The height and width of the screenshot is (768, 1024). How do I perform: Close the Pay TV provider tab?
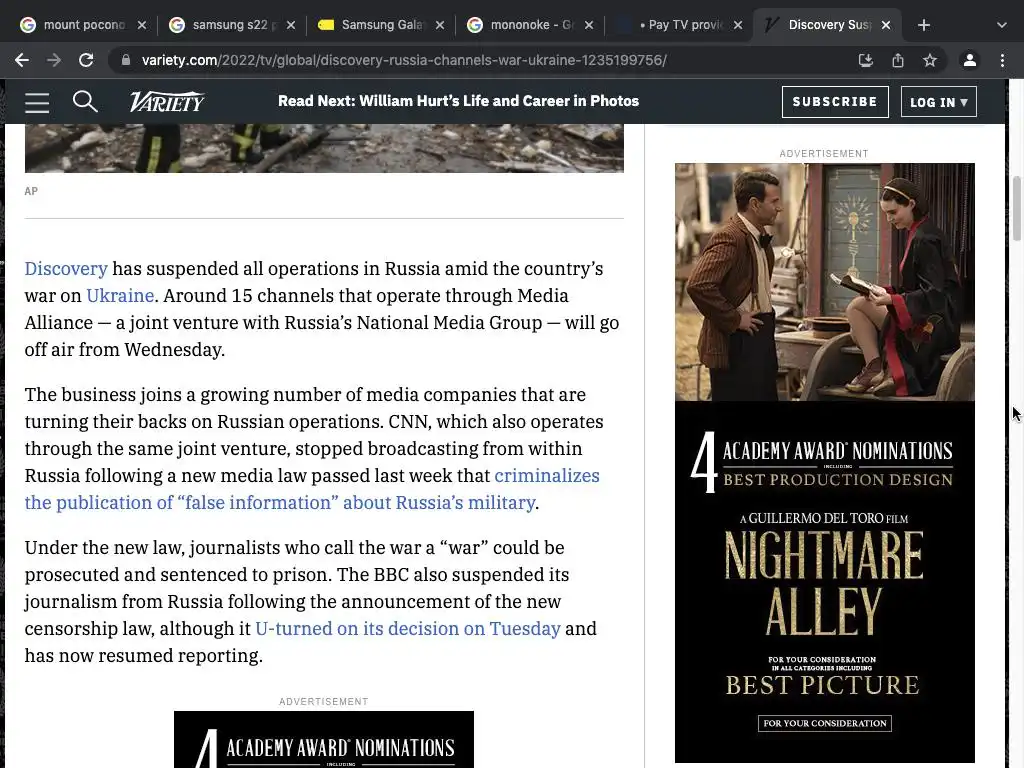tap(737, 25)
